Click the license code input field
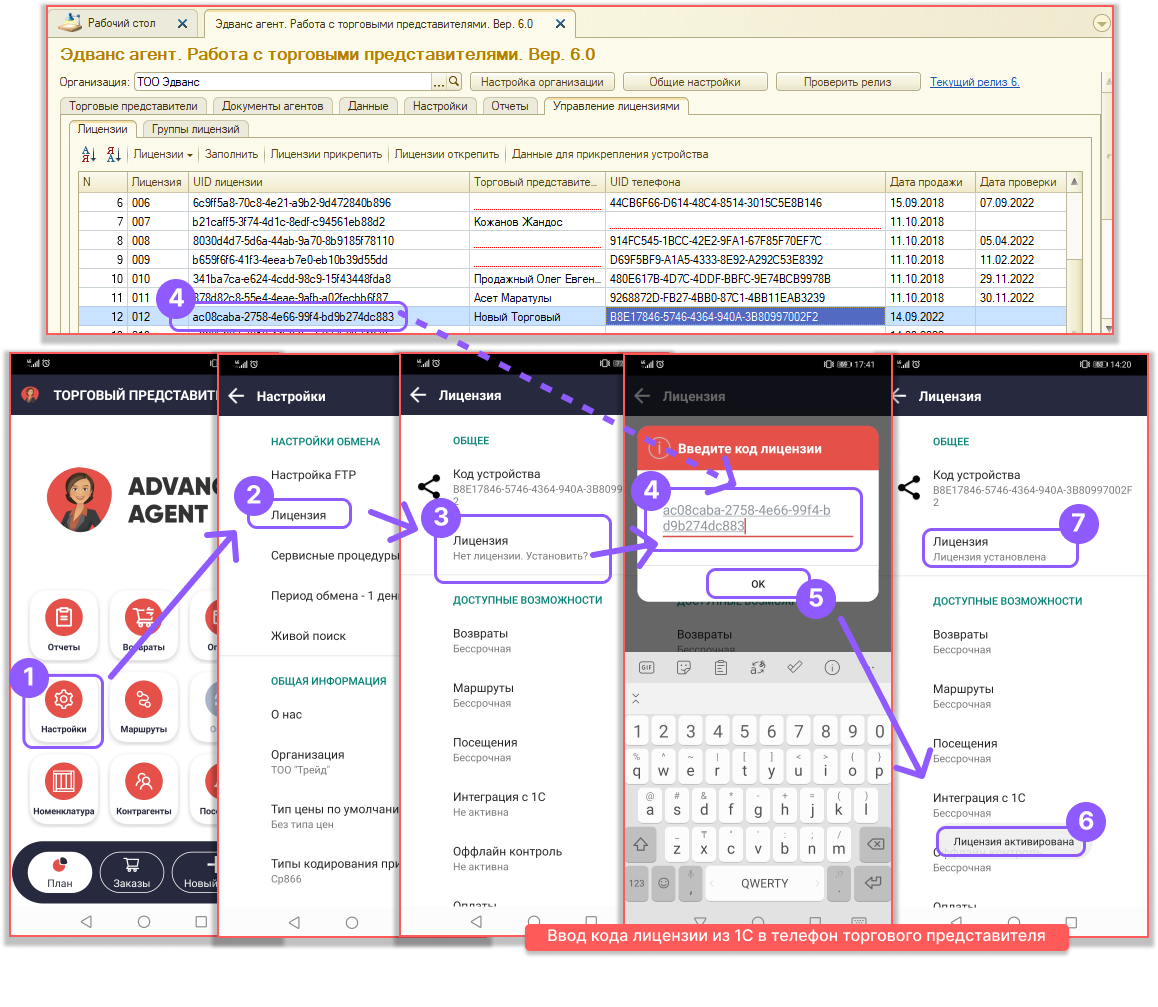This screenshot has width=1158, height=1007. pyautogui.click(x=758, y=518)
